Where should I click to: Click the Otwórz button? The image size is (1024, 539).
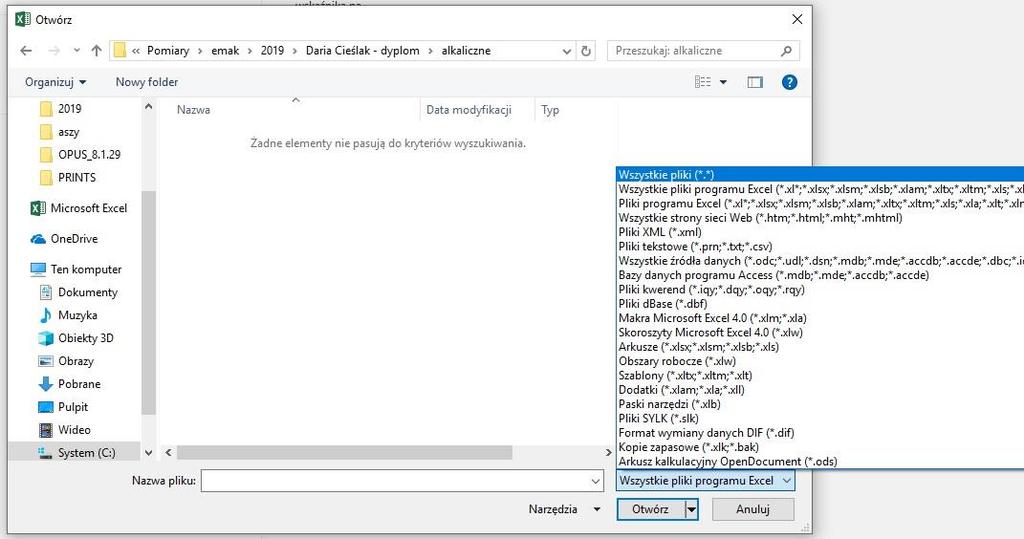pos(650,509)
